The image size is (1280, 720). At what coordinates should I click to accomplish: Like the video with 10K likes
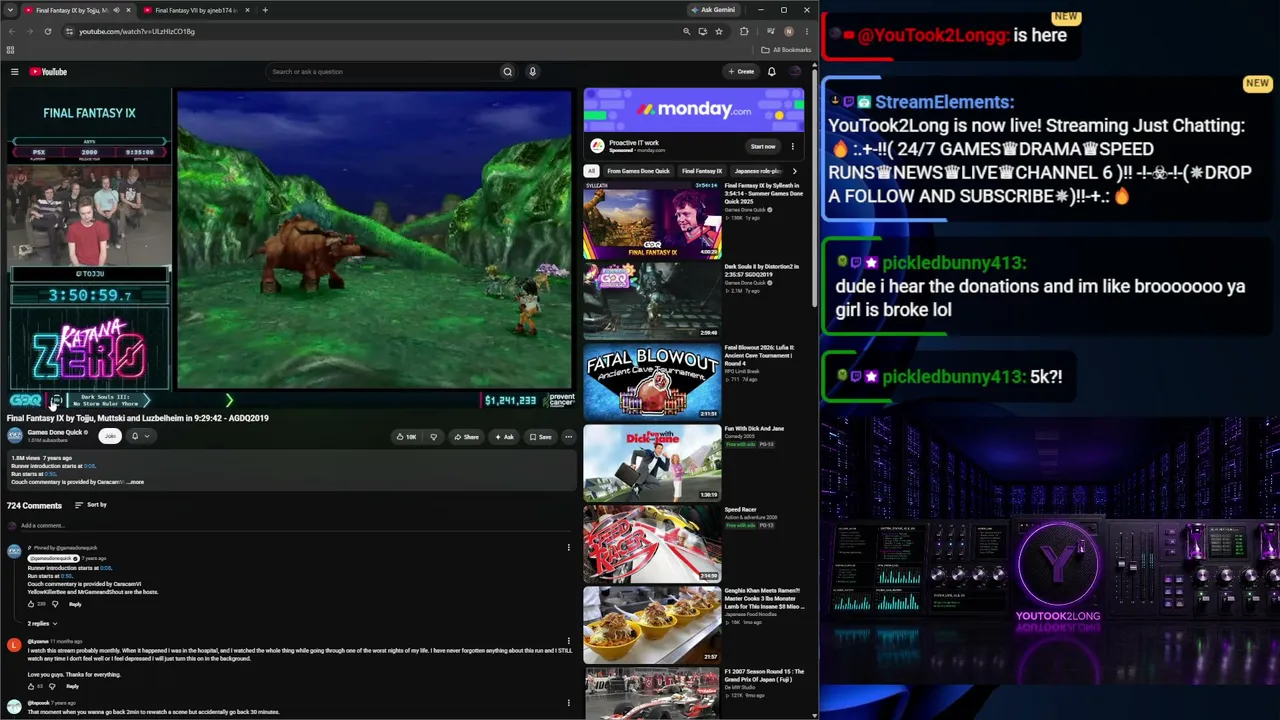pos(405,437)
